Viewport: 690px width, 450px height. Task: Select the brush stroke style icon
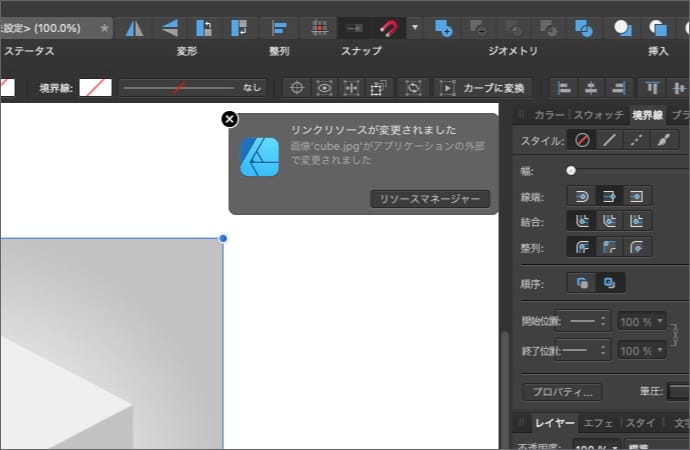(661, 141)
